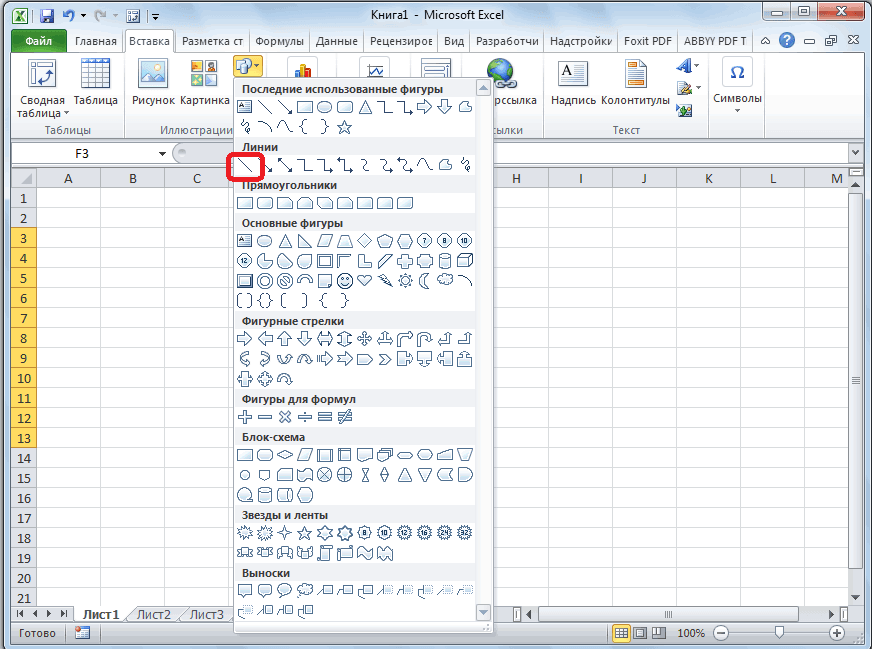Click the green Файл button

click(39, 42)
